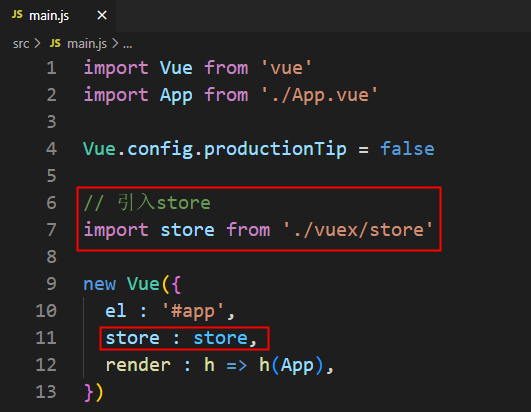This screenshot has height=412, width=531.
Task: Expand chevron after src breadcrumb
Action: pos(37,43)
